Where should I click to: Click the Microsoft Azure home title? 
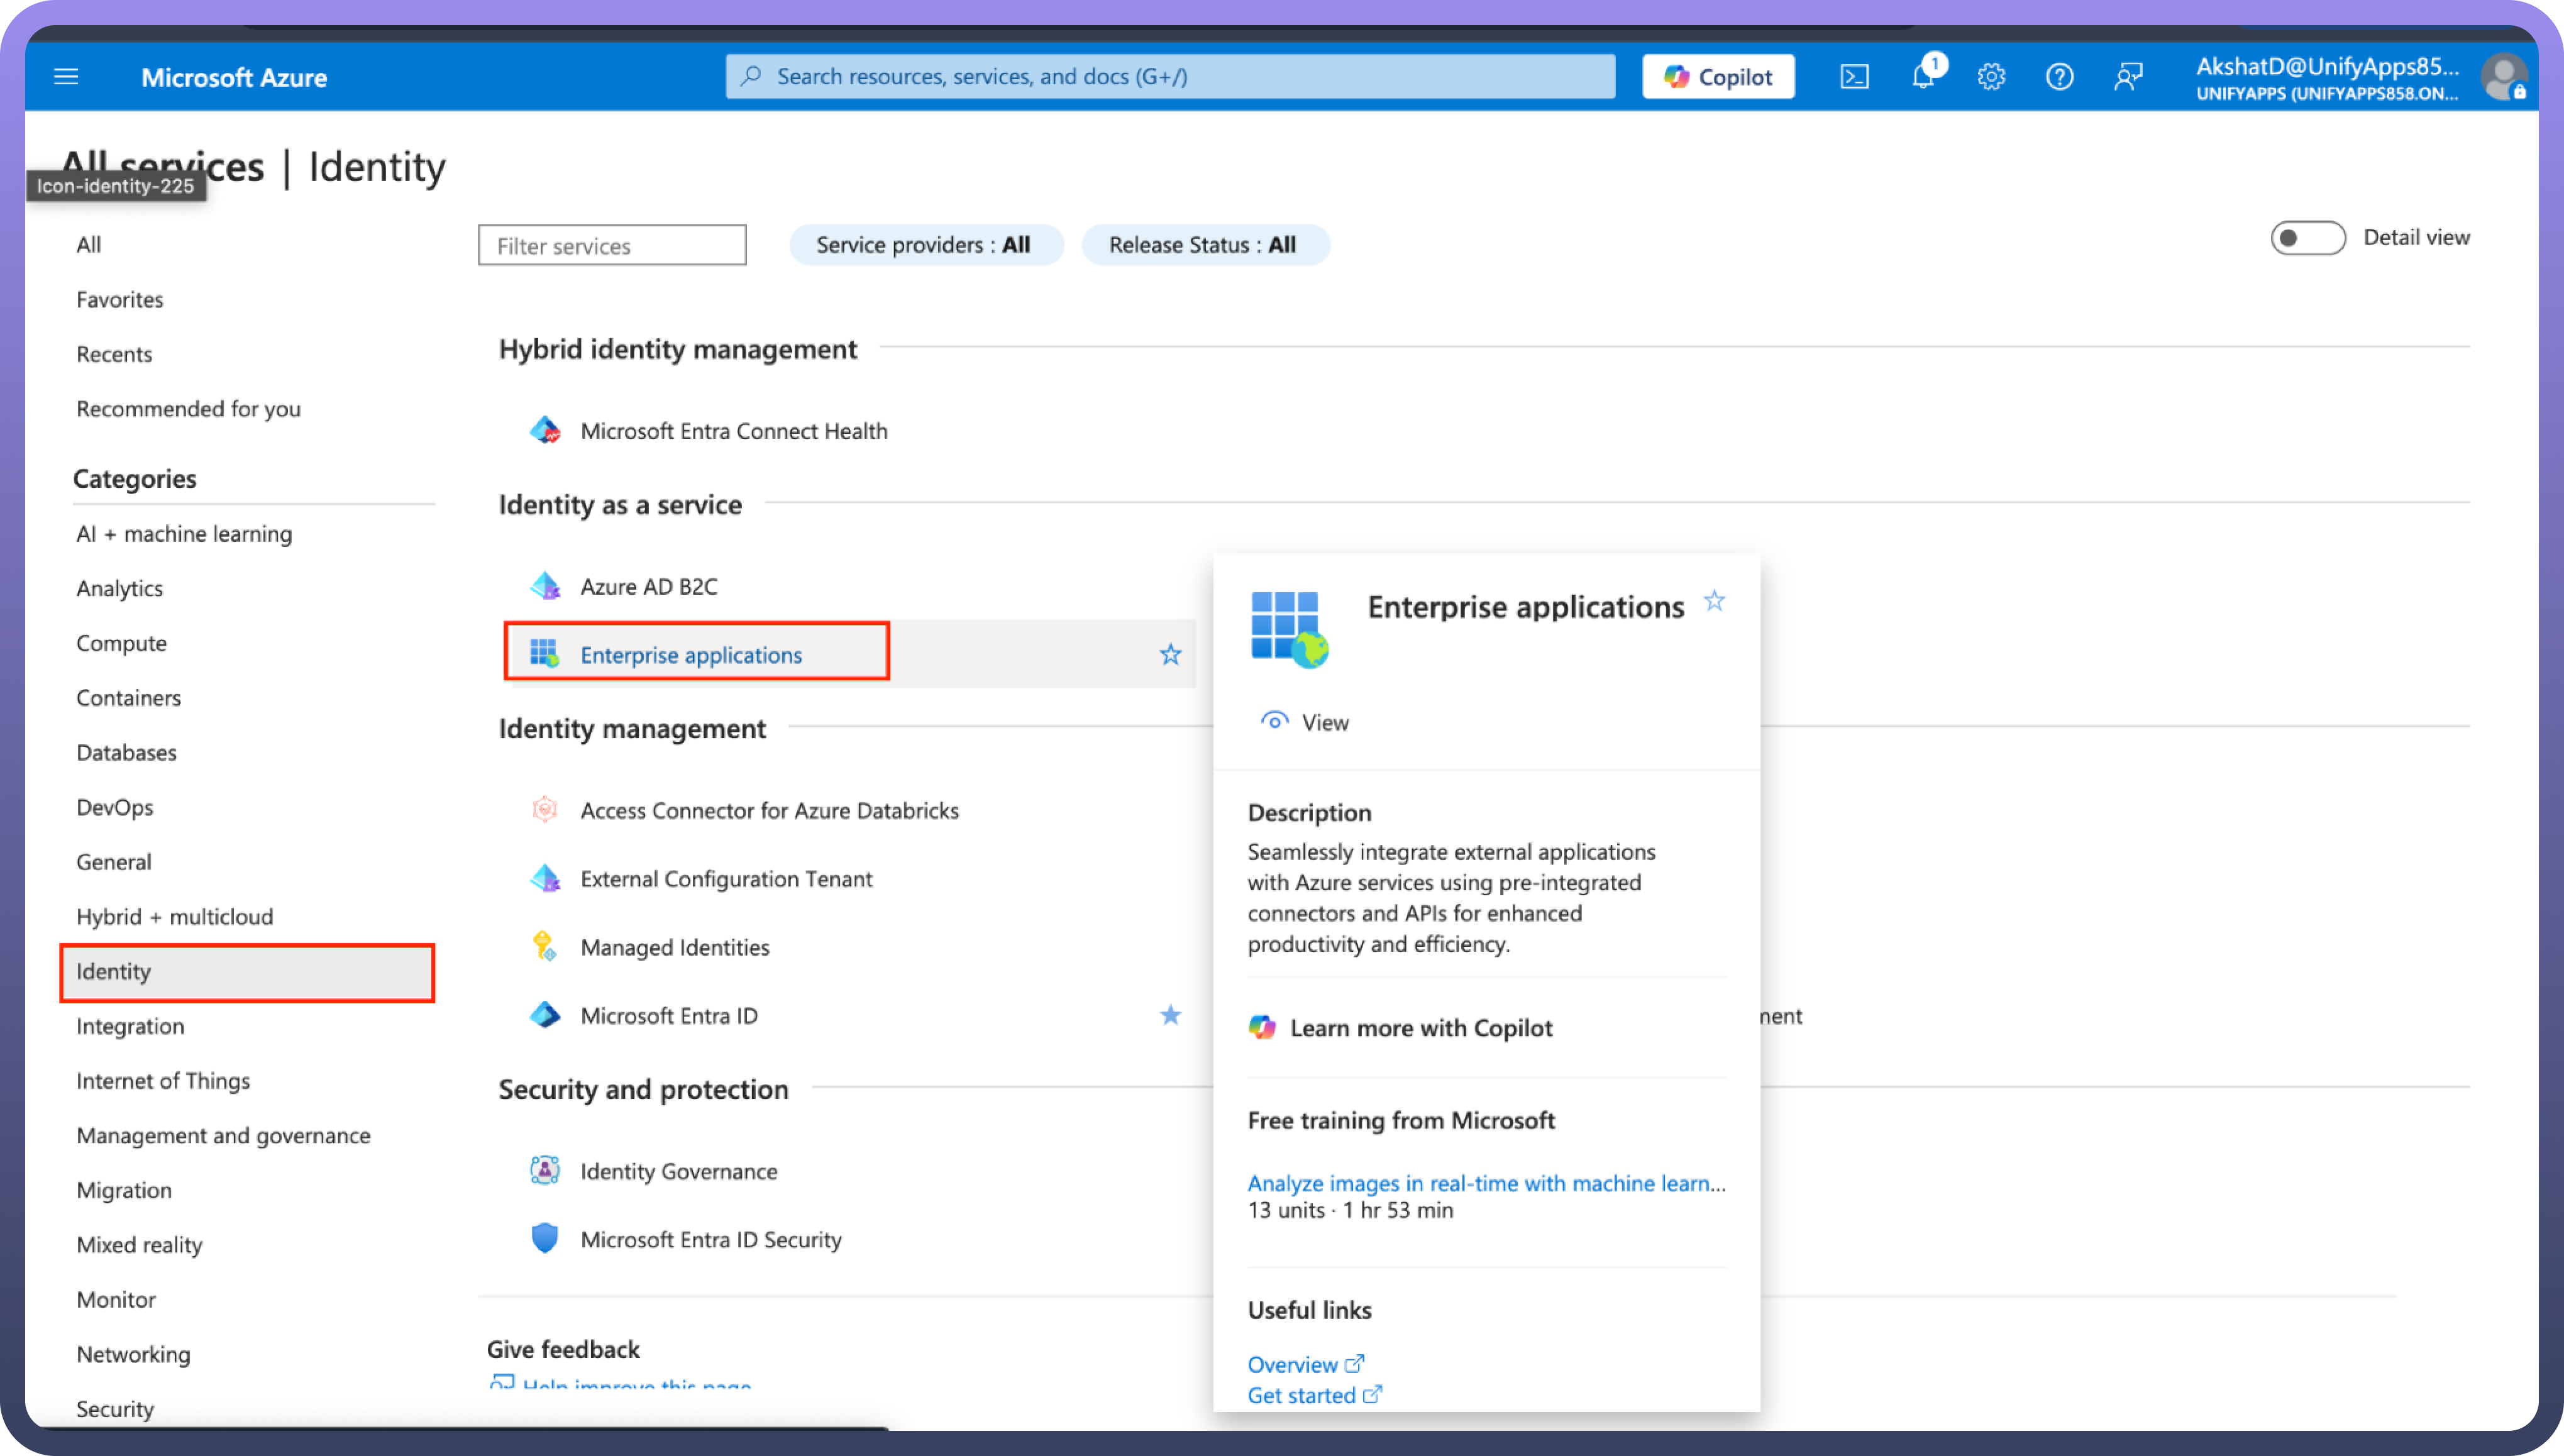[234, 77]
